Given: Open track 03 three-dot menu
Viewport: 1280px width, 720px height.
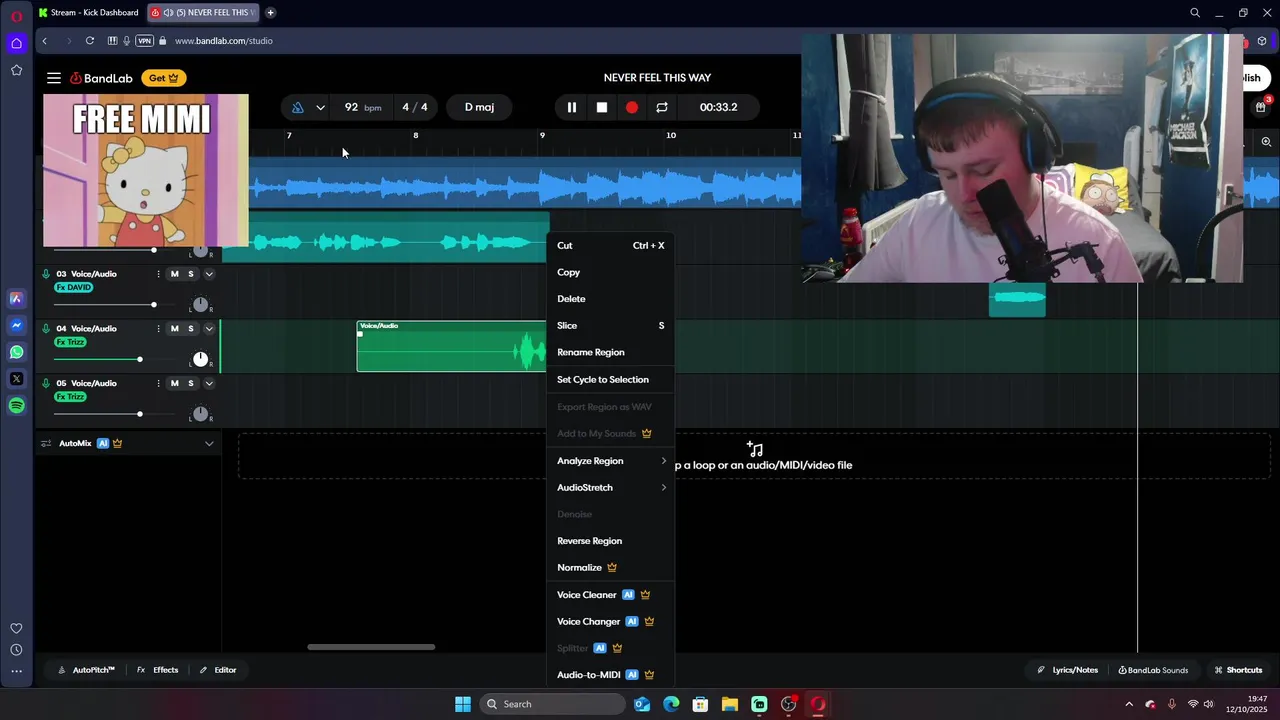Looking at the screenshot, I should 158,274.
